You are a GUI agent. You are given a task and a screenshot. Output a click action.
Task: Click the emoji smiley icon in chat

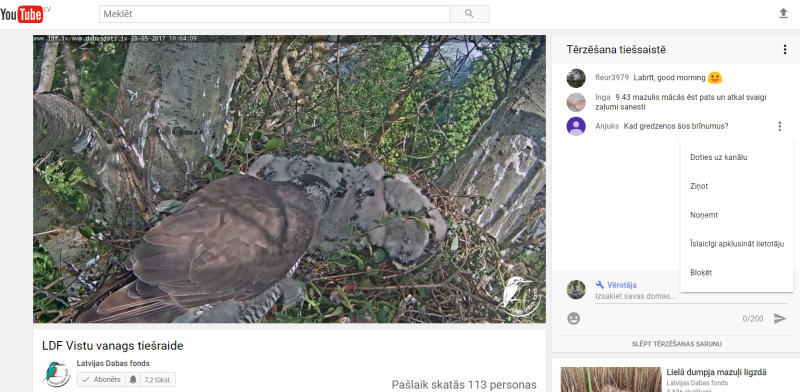(x=573, y=318)
